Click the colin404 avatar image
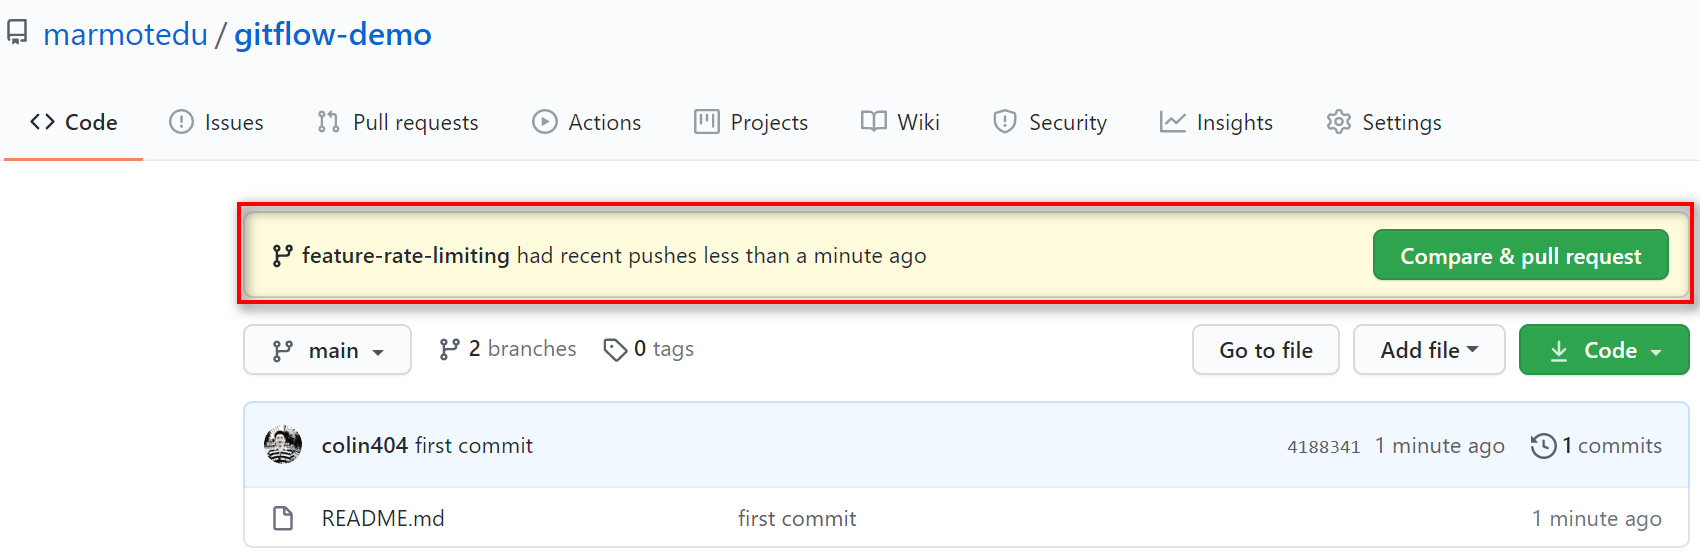1700x552 pixels. tap(283, 445)
